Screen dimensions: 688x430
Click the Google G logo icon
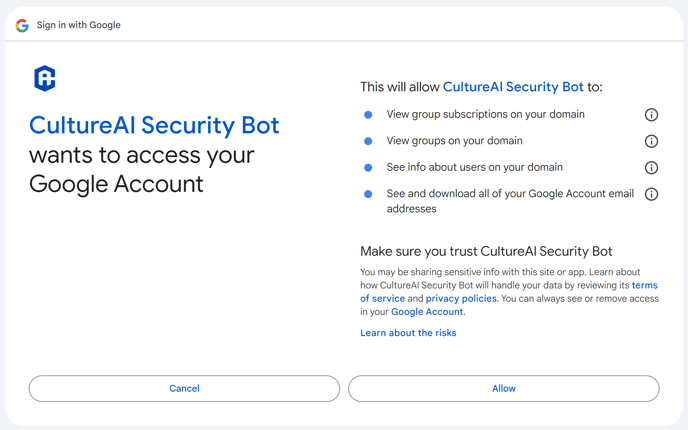click(x=22, y=25)
